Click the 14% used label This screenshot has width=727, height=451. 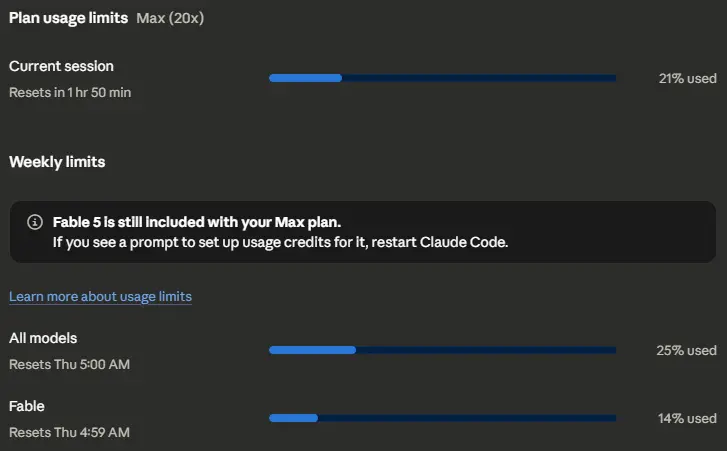[687, 419]
